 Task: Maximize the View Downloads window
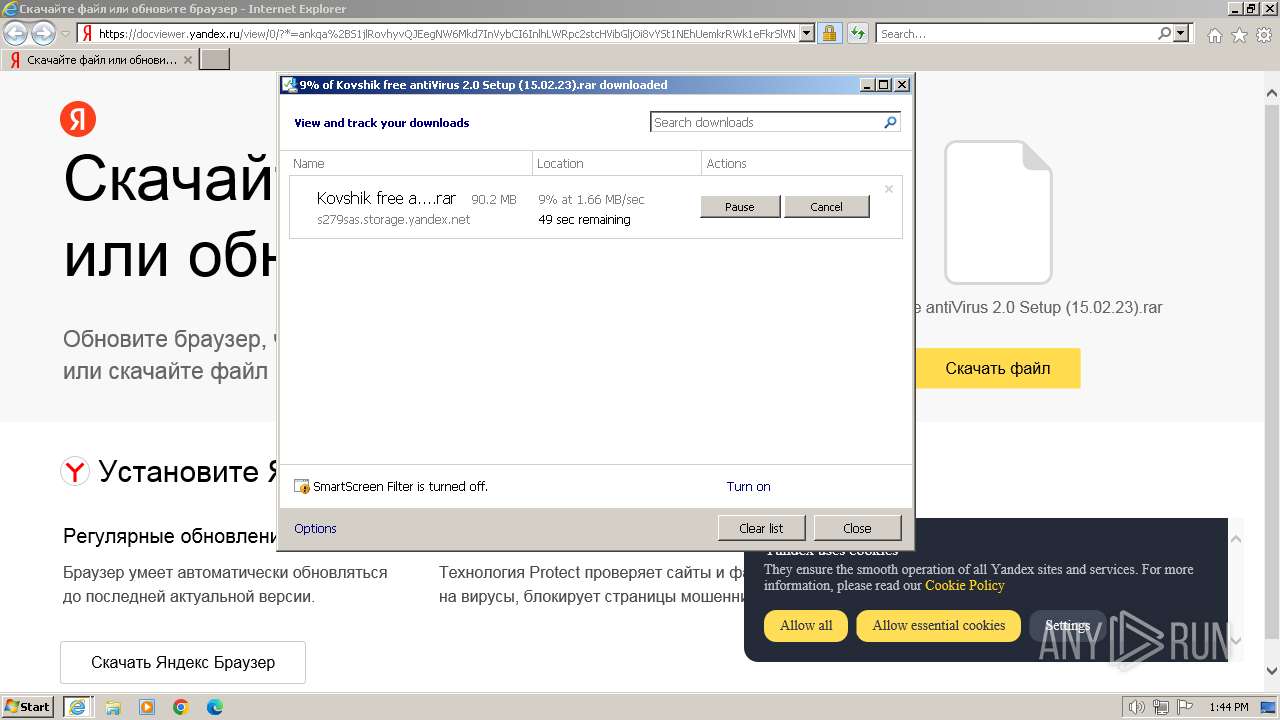click(x=884, y=85)
